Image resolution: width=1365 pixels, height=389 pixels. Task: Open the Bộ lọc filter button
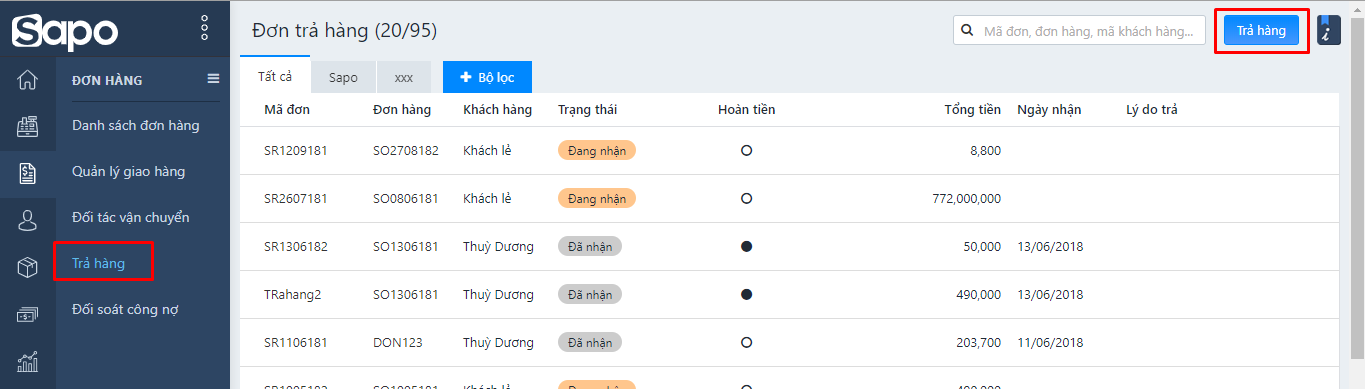click(x=487, y=77)
